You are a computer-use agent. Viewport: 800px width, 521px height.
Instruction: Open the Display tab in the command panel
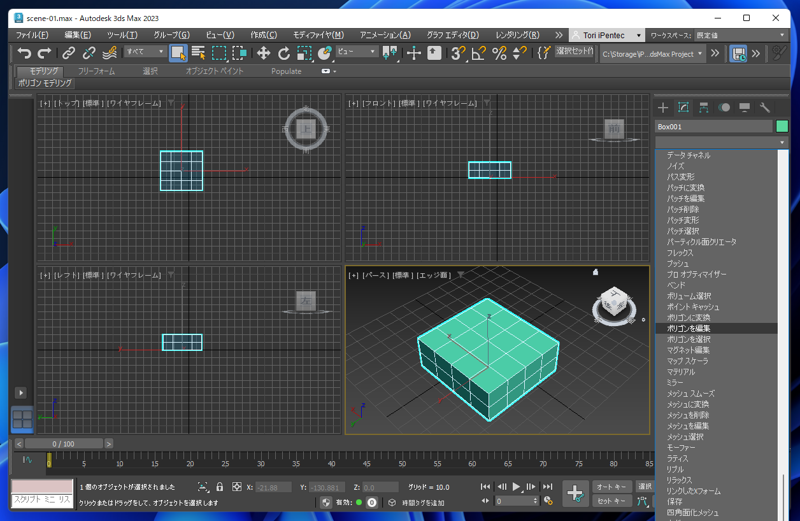(x=745, y=107)
